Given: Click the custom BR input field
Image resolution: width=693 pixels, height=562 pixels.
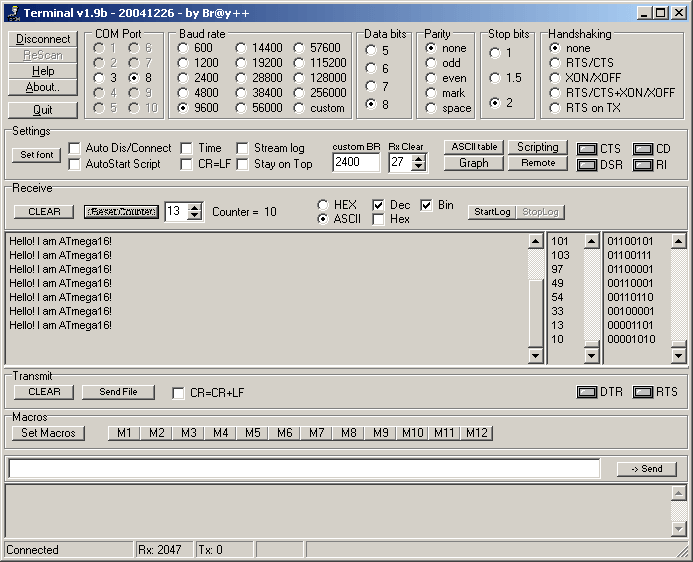Looking at the screenshot, I should point(356,162).
